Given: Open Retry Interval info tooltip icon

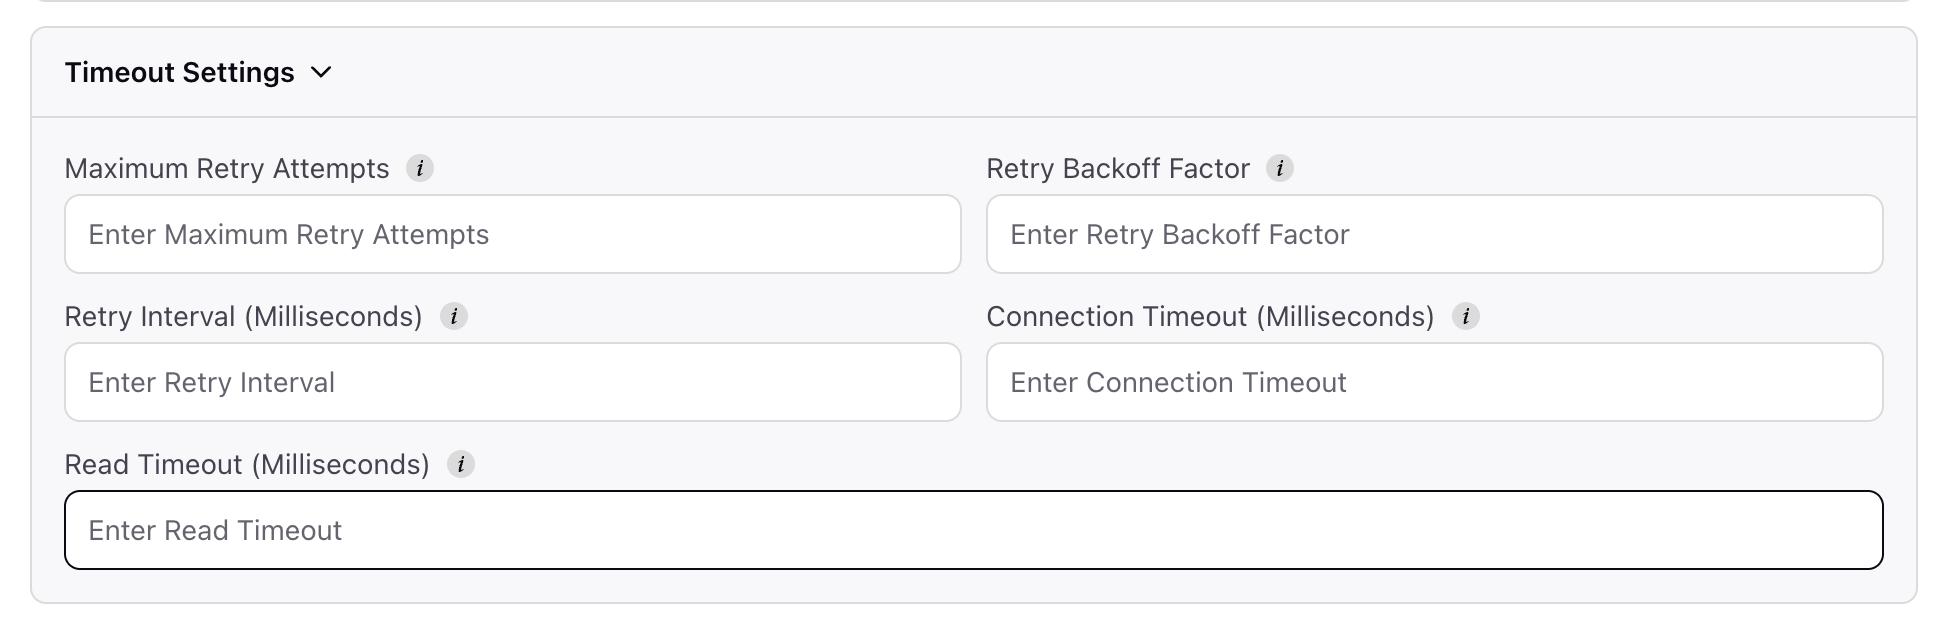Looking at the screenshot, I should (x=454, y=316).
